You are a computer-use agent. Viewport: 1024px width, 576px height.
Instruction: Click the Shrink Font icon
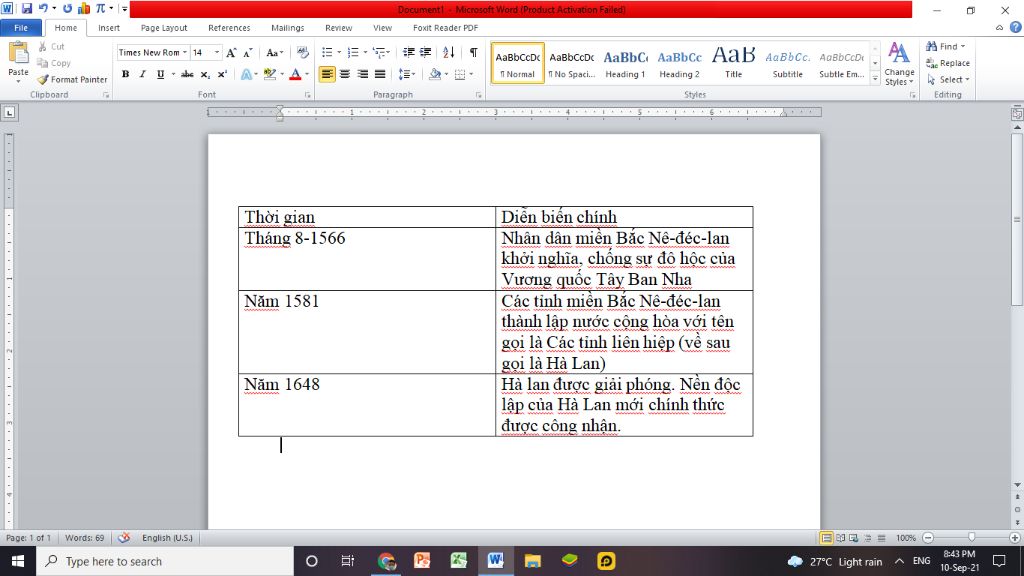(x=248, y=52)
